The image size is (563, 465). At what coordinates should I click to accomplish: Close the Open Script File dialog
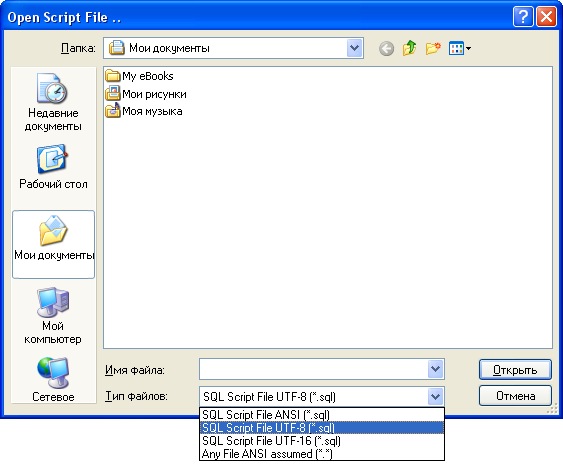click(546, 17)
